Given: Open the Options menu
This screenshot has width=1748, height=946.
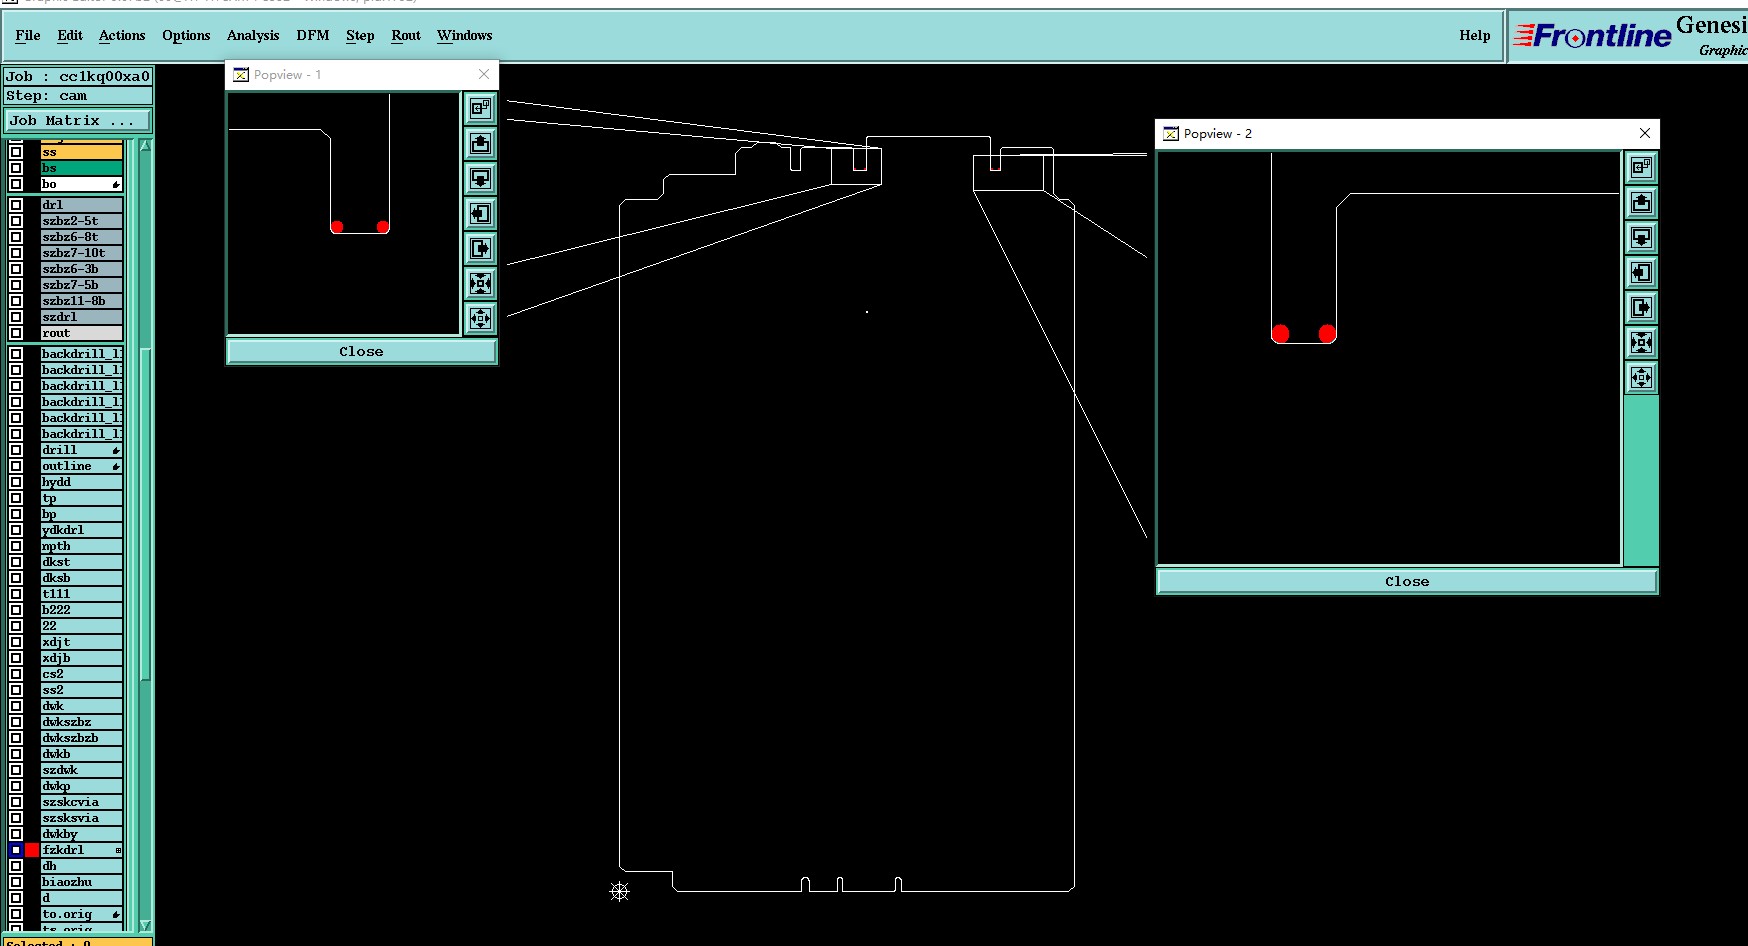Looking at the screenshot, I should coord(186,36).
